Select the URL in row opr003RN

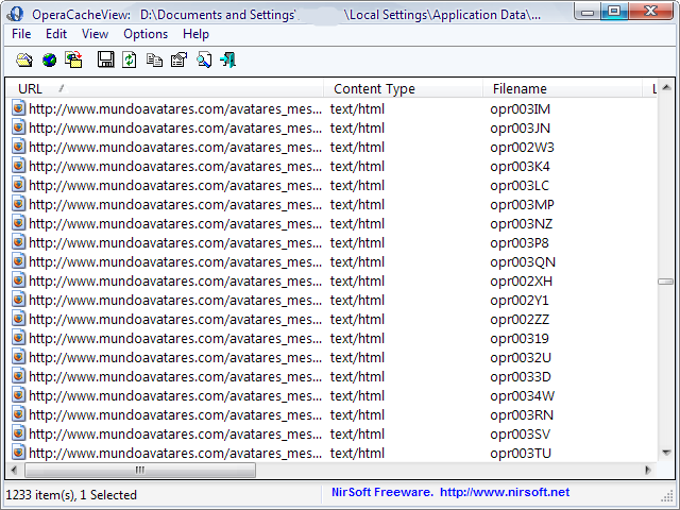(176, 414)
